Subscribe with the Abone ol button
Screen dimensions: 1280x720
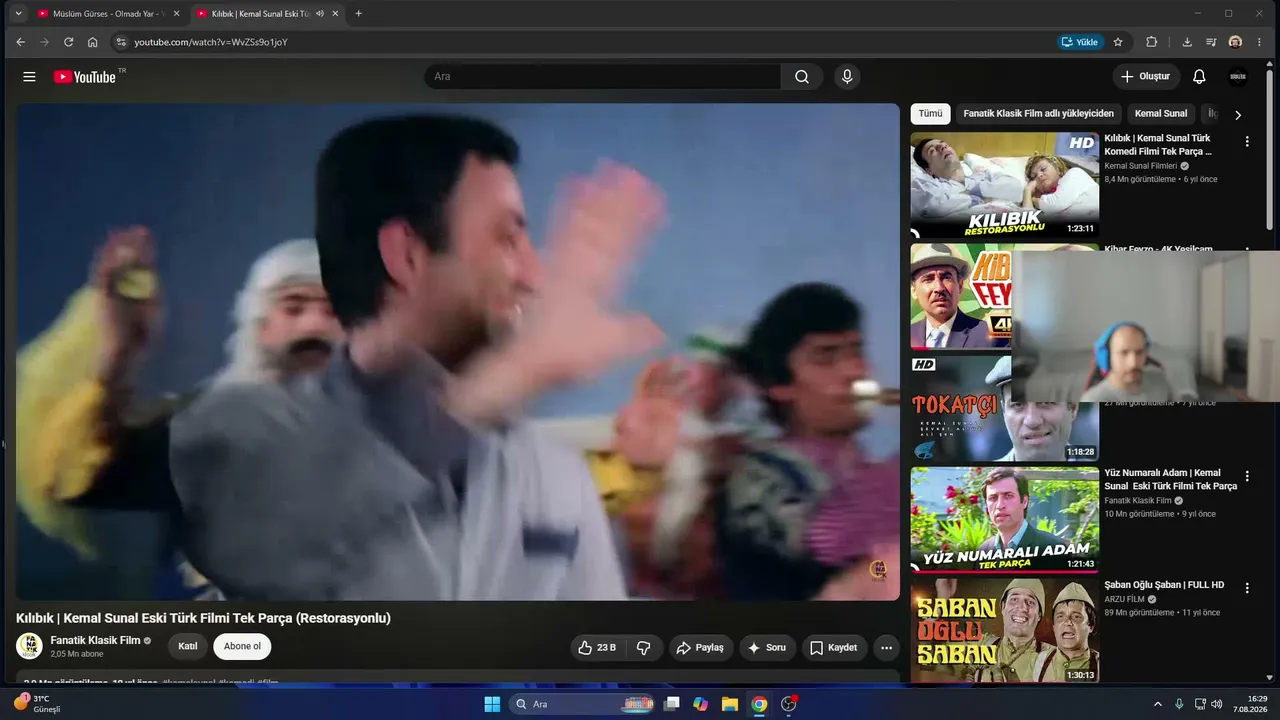coord(242,647)
